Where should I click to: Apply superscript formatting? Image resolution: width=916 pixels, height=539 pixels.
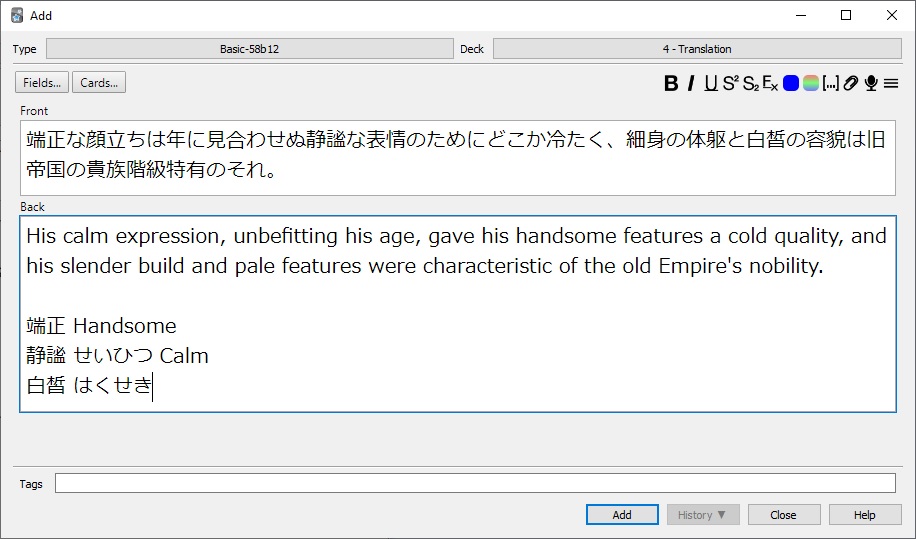(x=730, y=84)
